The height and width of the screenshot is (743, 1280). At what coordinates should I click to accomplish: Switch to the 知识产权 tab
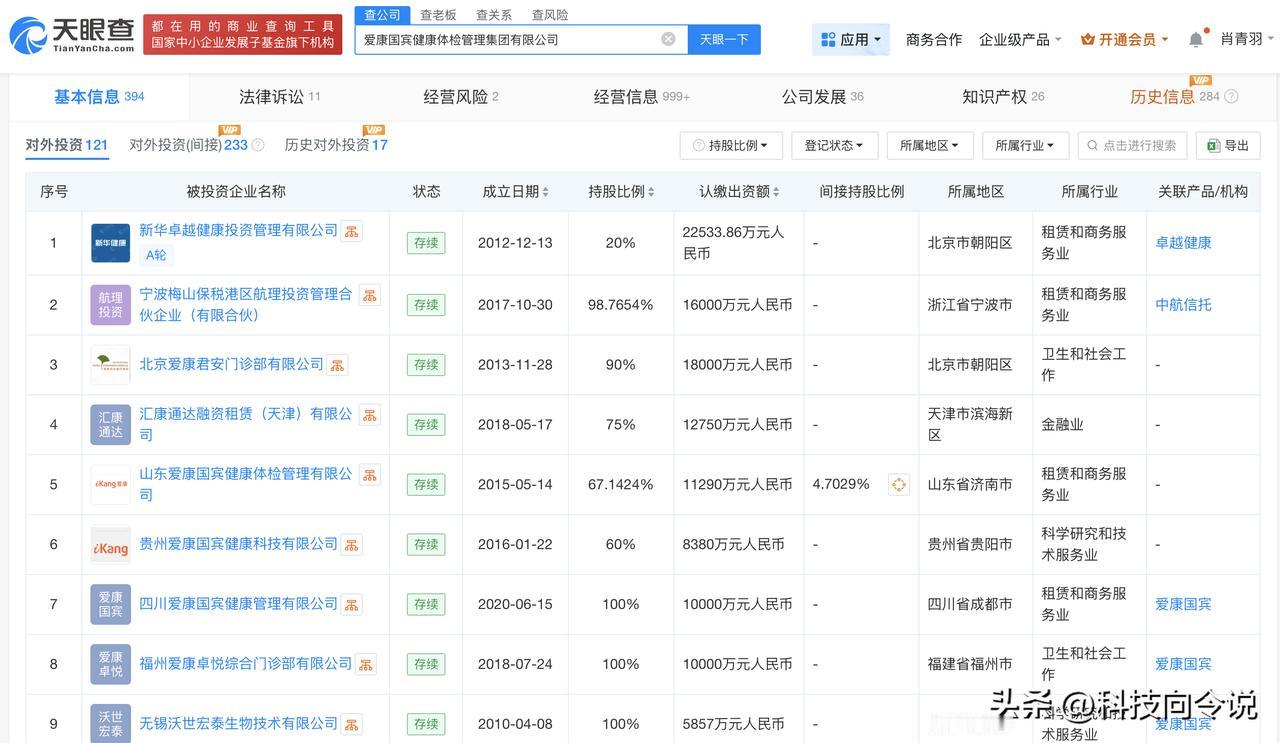(1003, 97)
